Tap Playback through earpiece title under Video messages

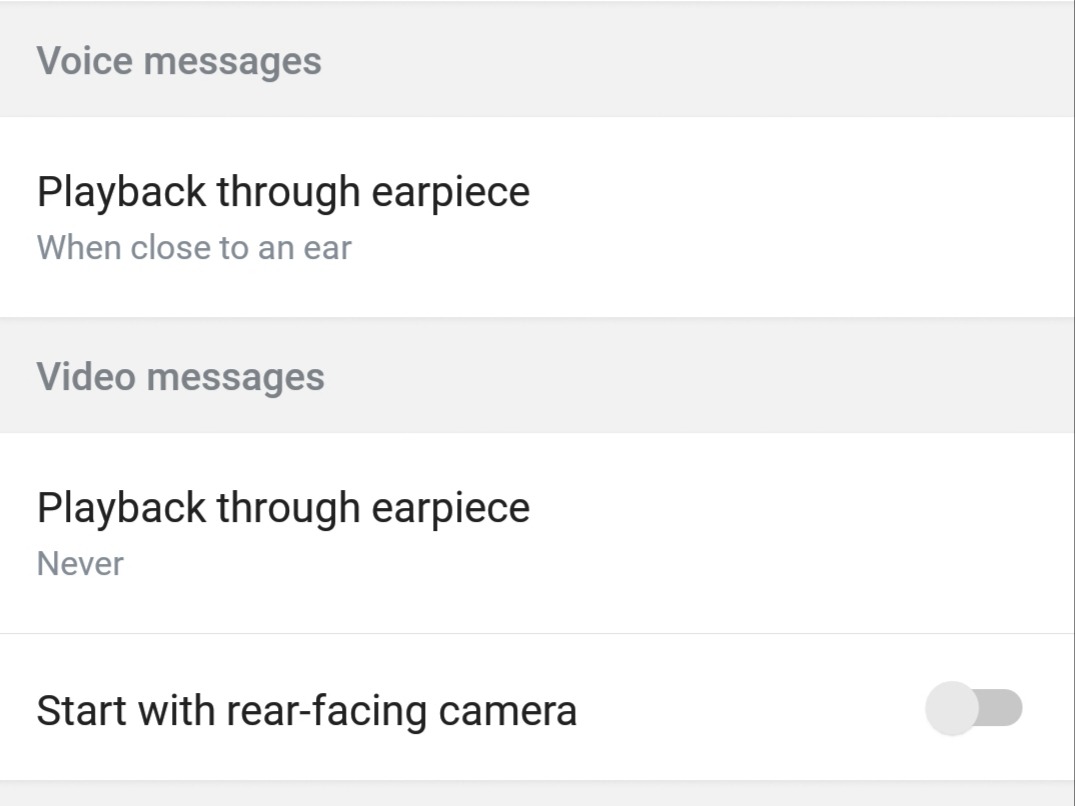283,508
